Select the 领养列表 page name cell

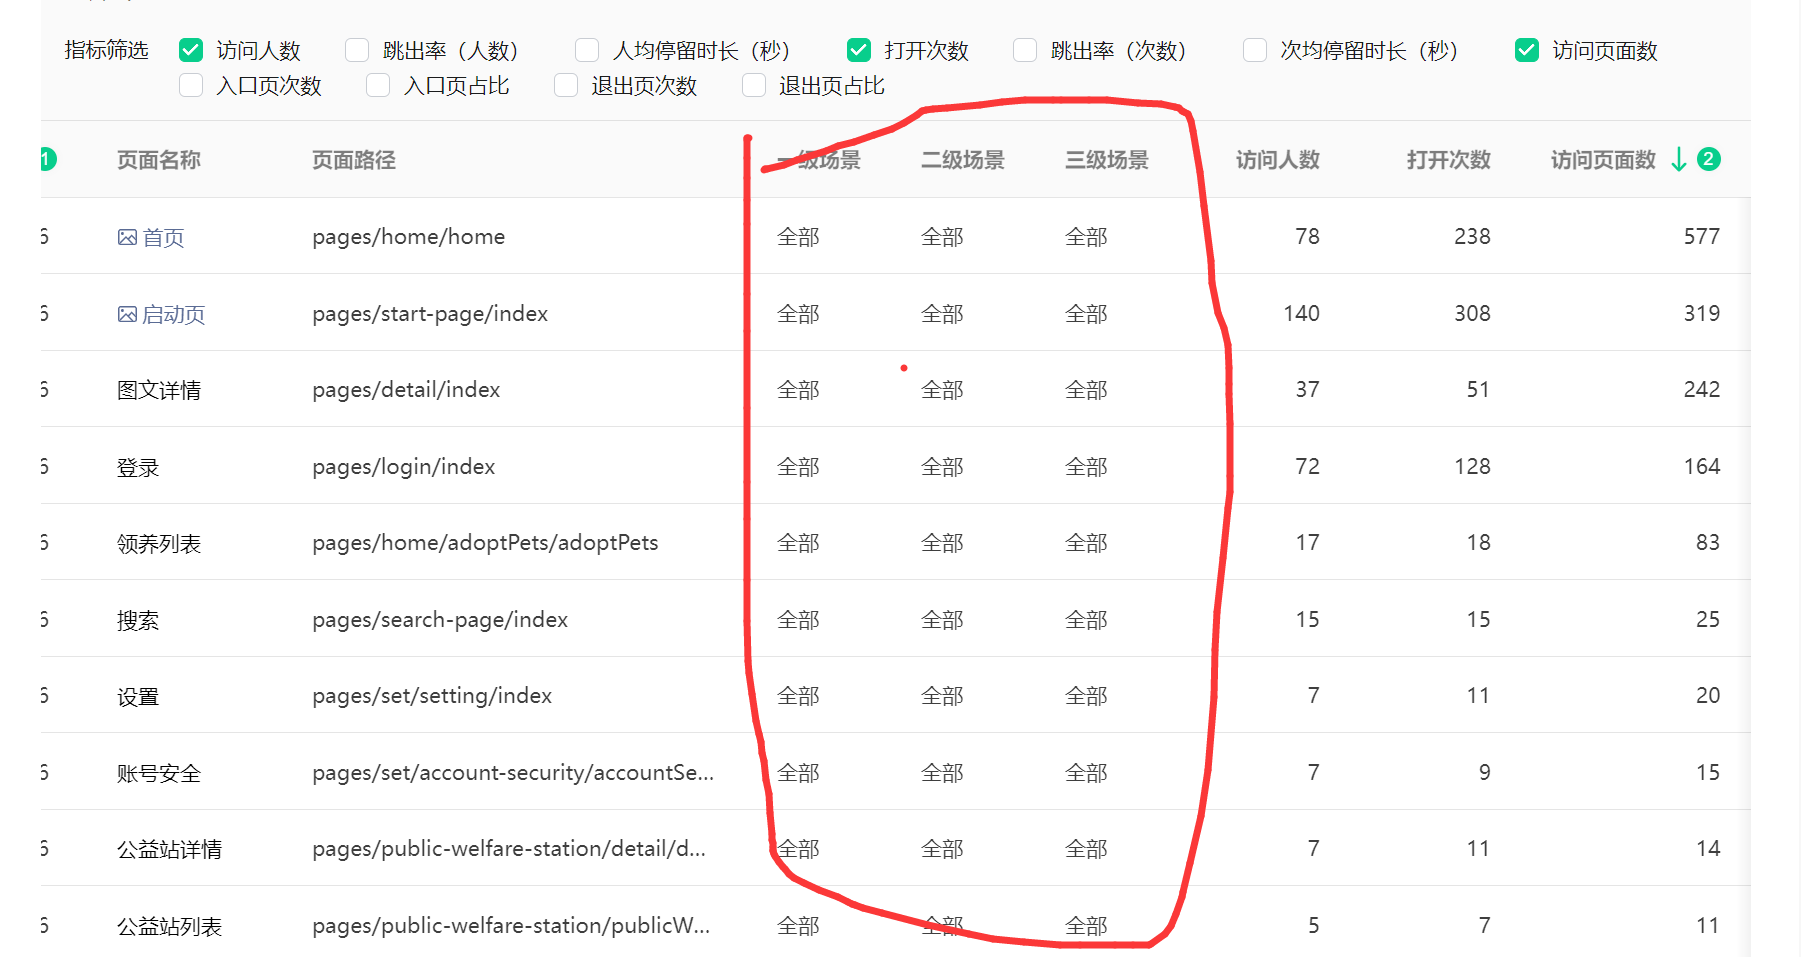coord(159,543)
